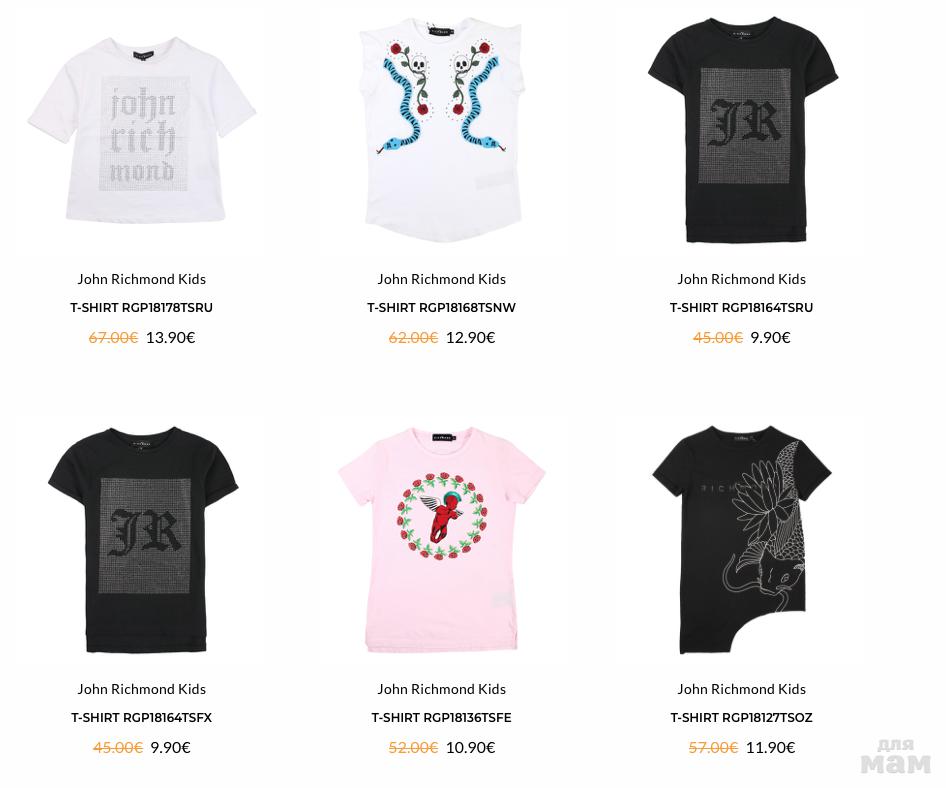
Task: Click the для мам watermark logo
Action: (x=896, y=757)
